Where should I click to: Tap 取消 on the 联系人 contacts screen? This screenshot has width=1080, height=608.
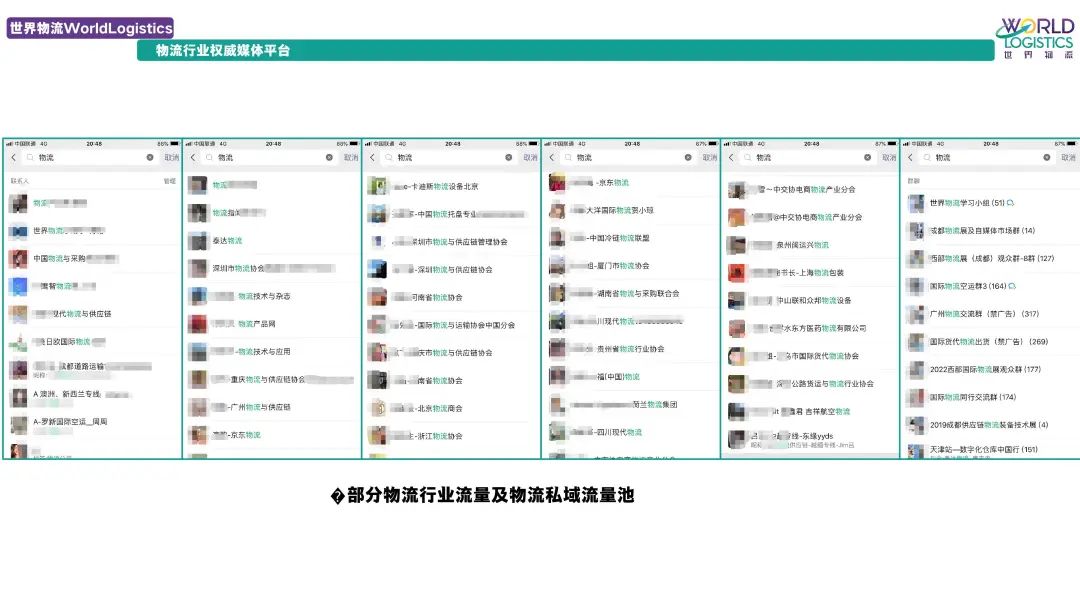tap(172, 158)
